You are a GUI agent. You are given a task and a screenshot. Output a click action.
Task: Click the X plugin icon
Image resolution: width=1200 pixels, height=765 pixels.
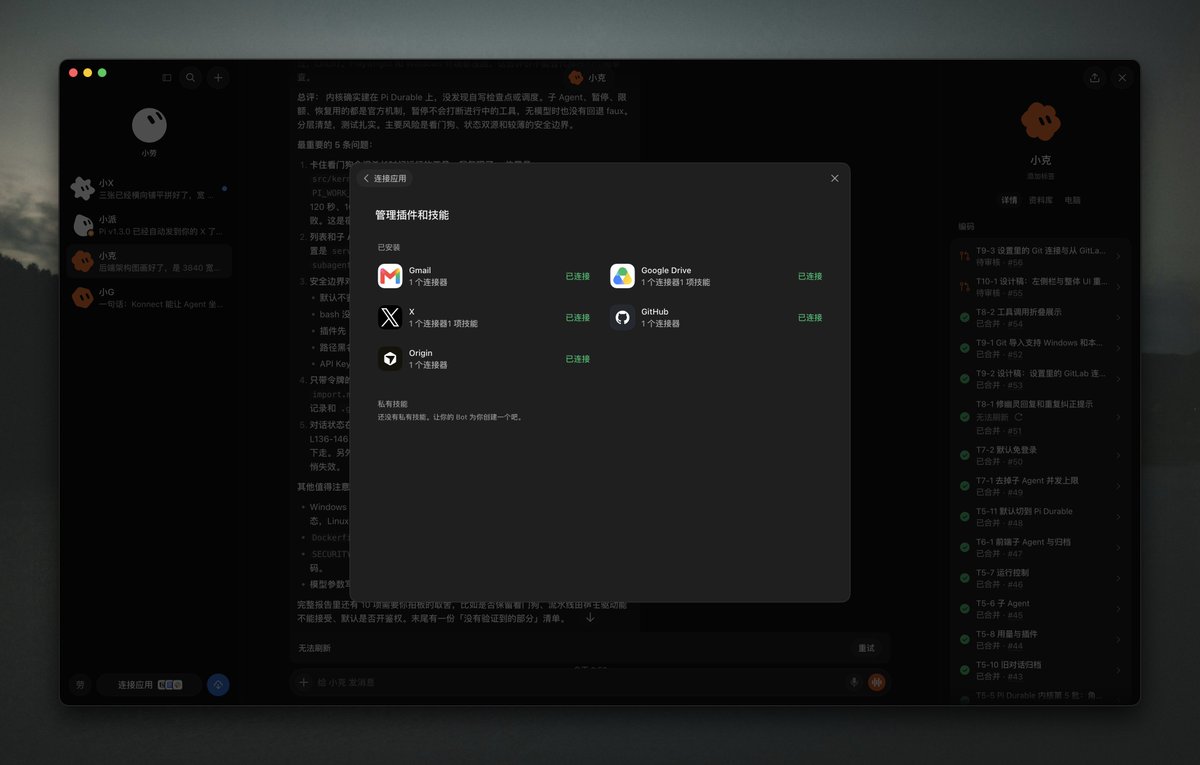coord(390,318)
